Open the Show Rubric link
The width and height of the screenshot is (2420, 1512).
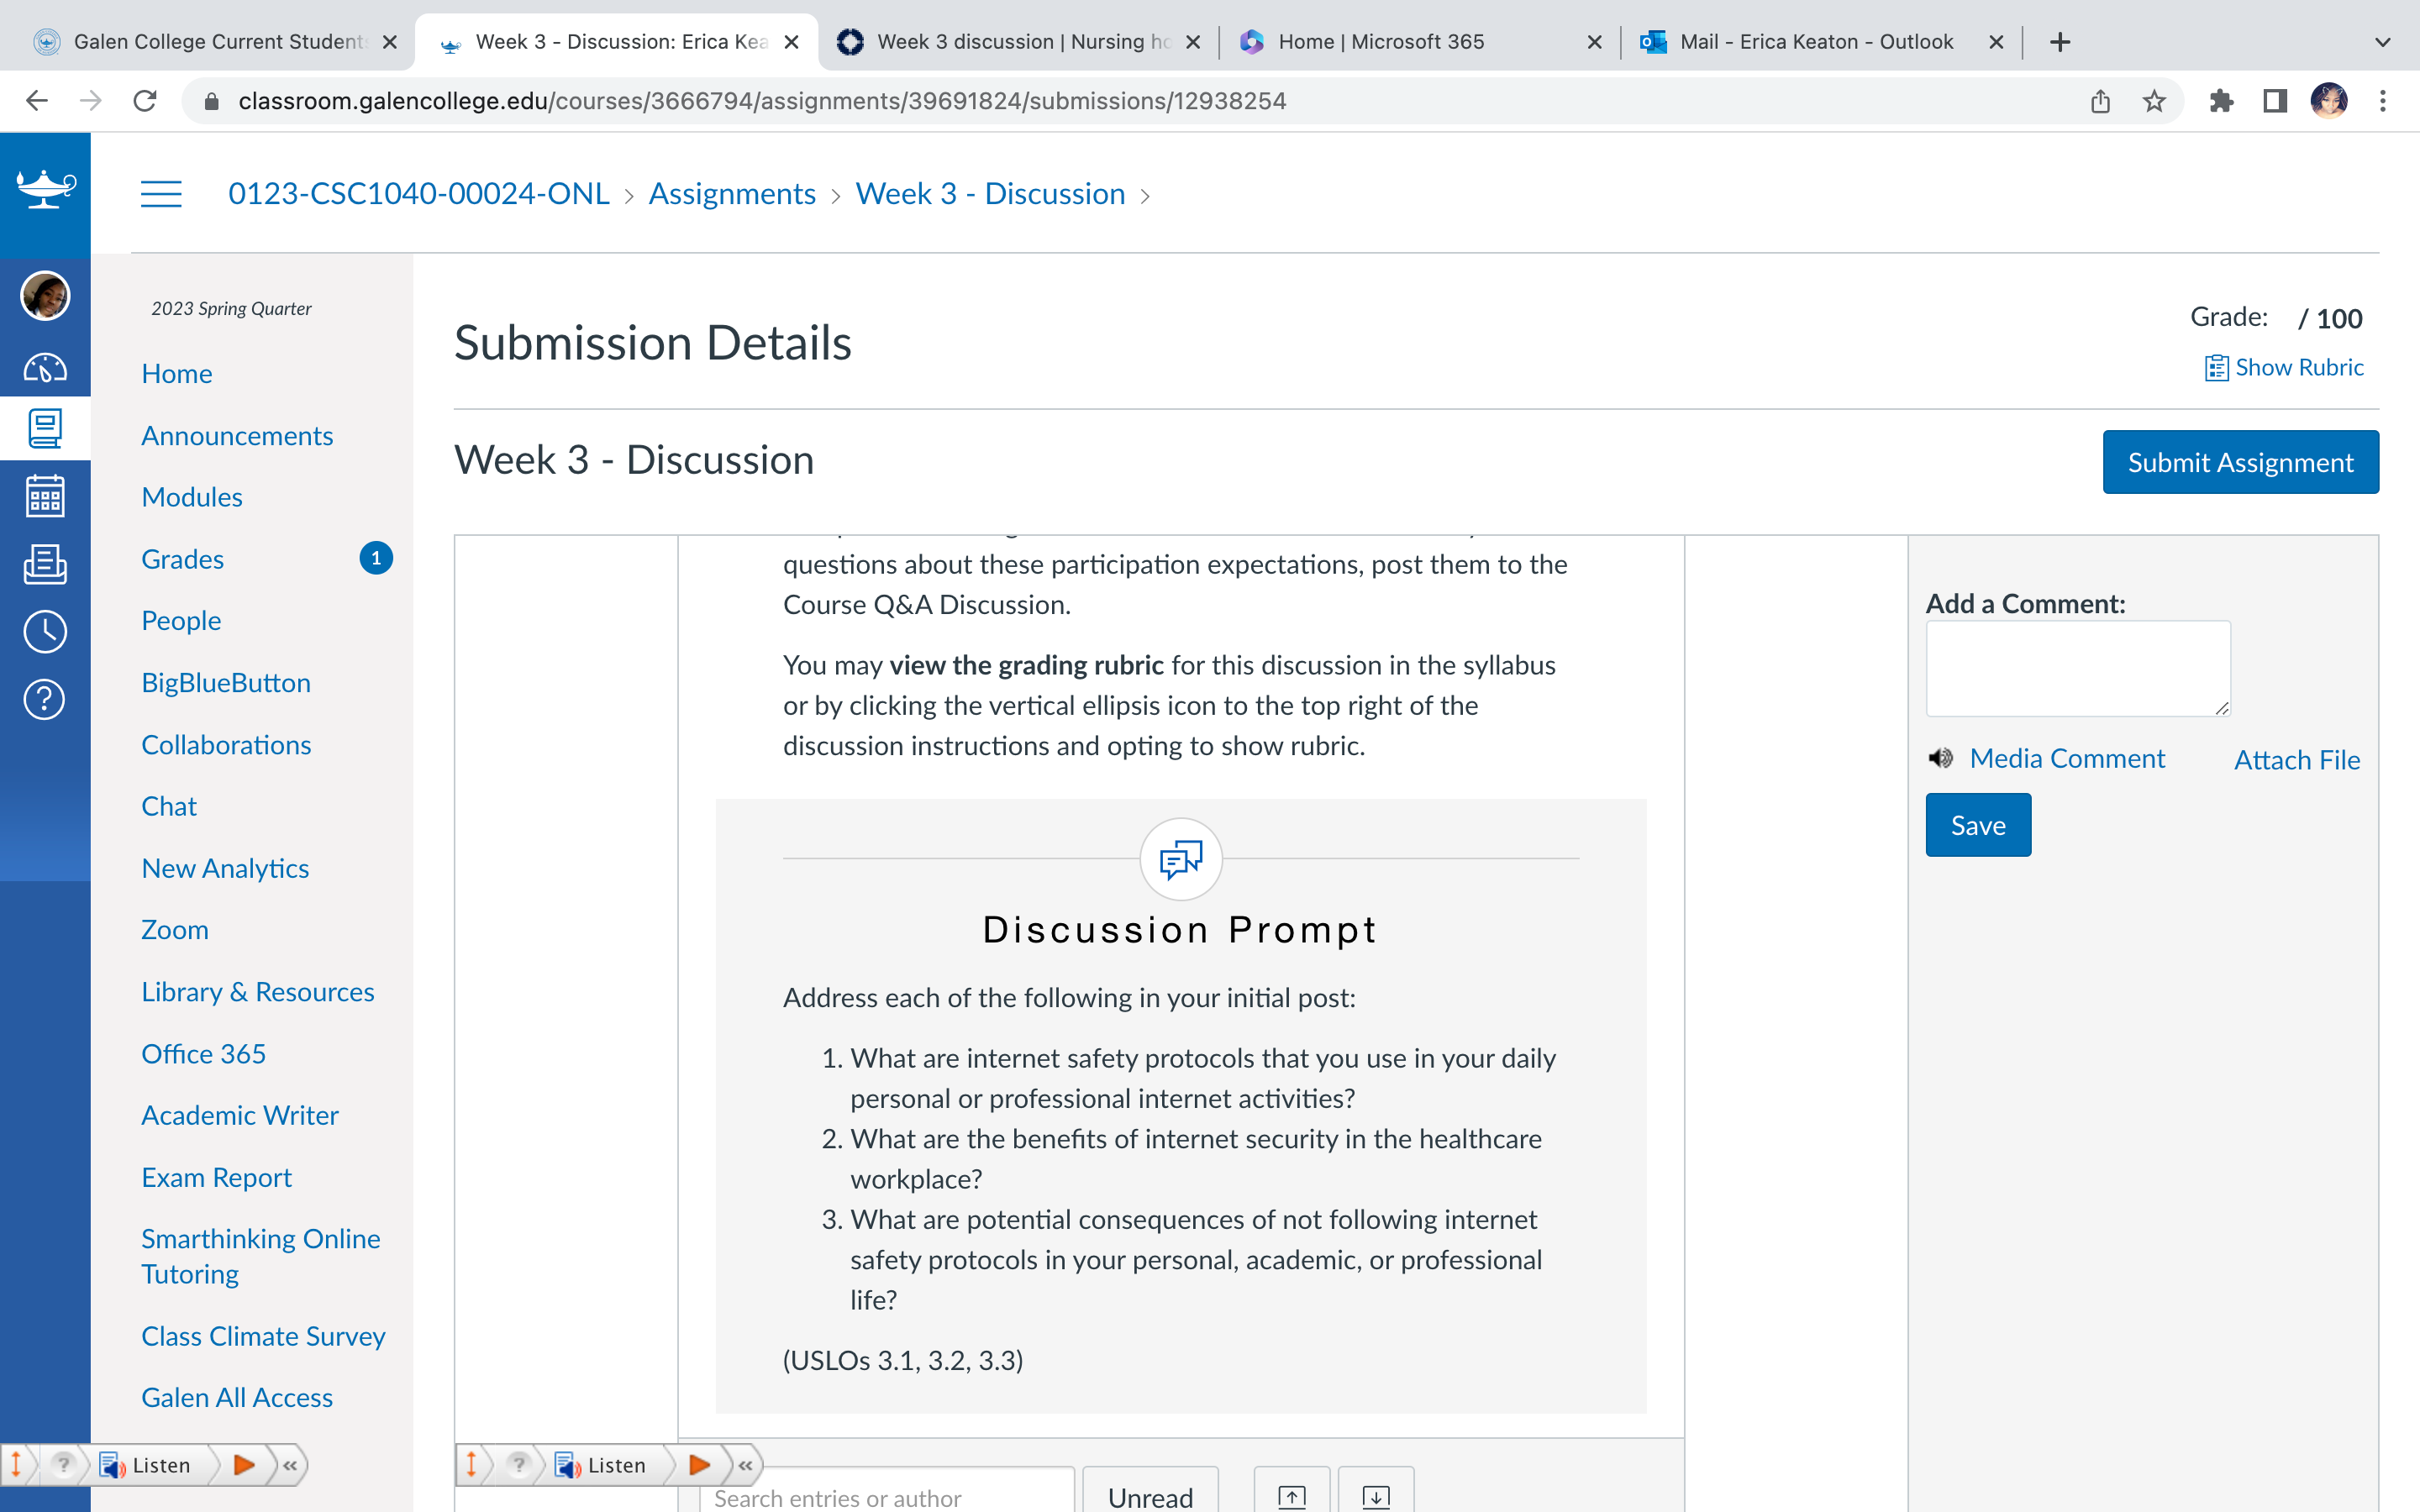pyautogui.click(x=2284, y=367)
